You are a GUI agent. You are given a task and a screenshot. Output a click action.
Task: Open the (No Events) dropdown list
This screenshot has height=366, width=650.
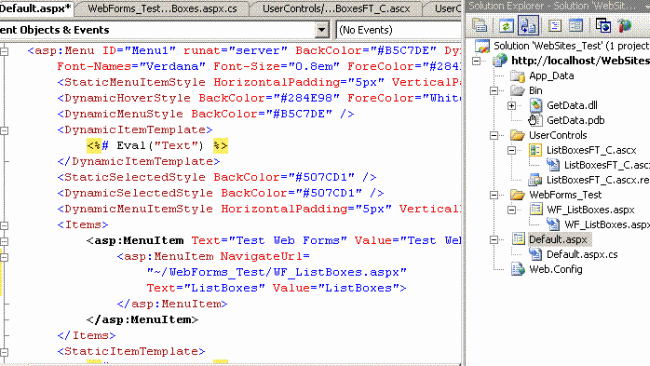pos(398,30)
